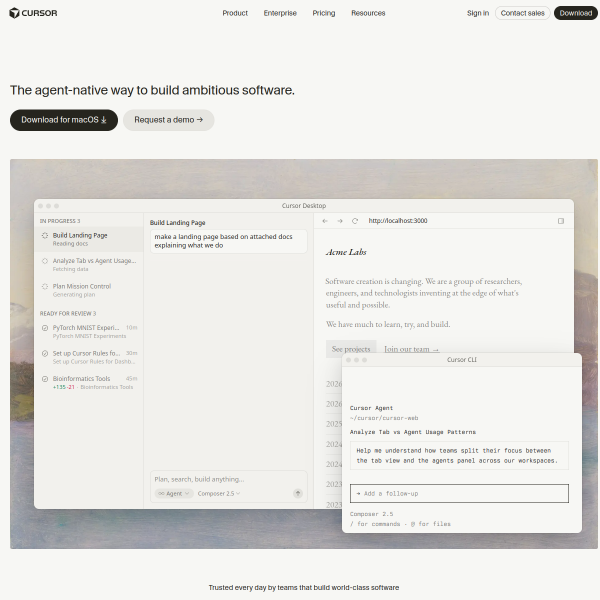This screenshot has height=600, width=600.
Task: Click spinner icon beside Analyze Tab vs Agent
Action: pos(45,261)
